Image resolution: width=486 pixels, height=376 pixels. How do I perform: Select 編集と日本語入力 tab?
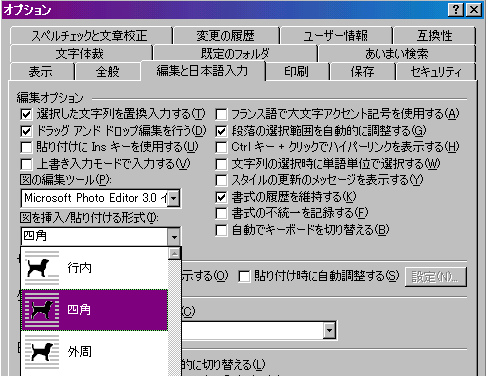(x=203, y=71)
